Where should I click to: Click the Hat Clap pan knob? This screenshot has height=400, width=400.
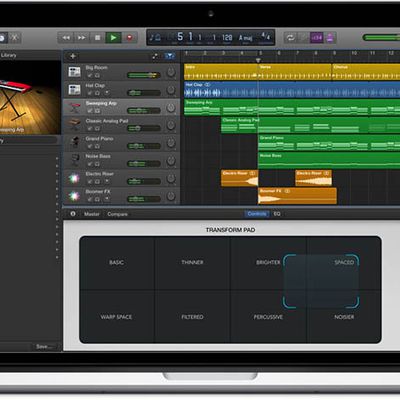(x=171, y=90)
